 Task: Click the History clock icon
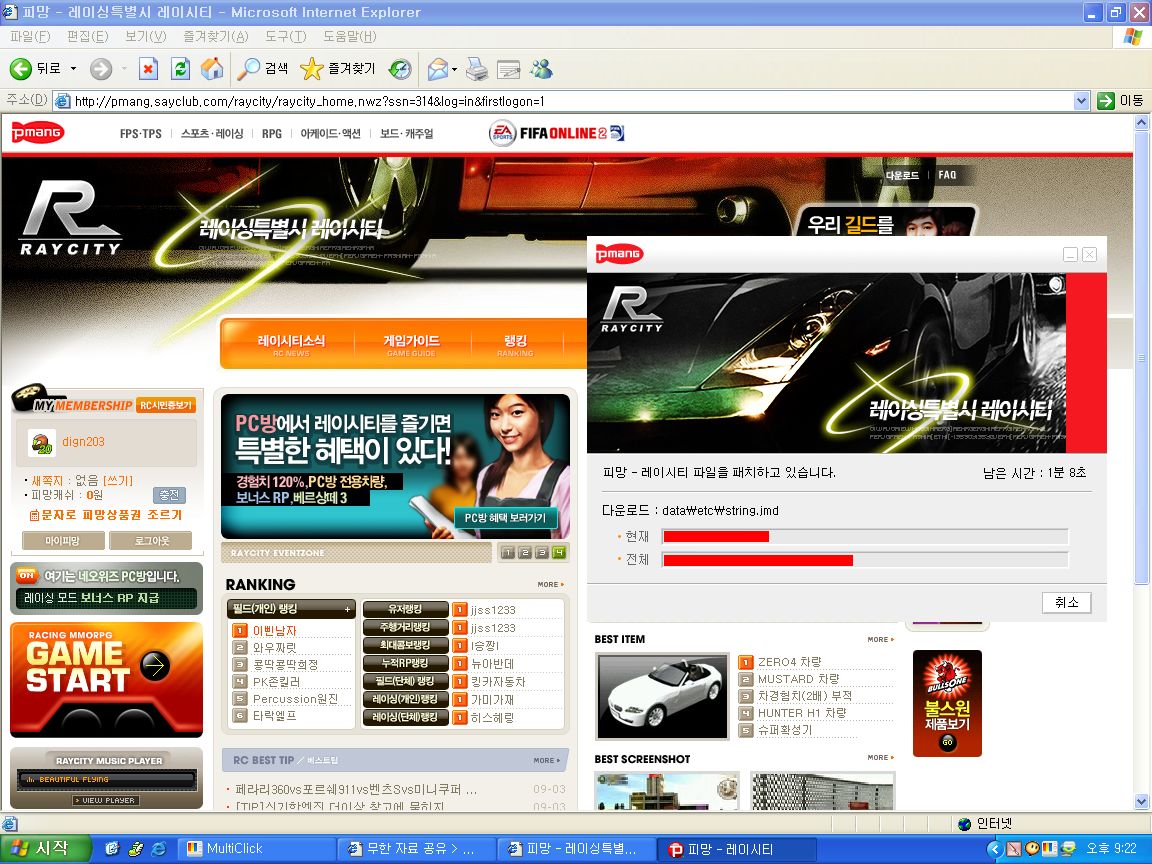[x=400, y=69]
